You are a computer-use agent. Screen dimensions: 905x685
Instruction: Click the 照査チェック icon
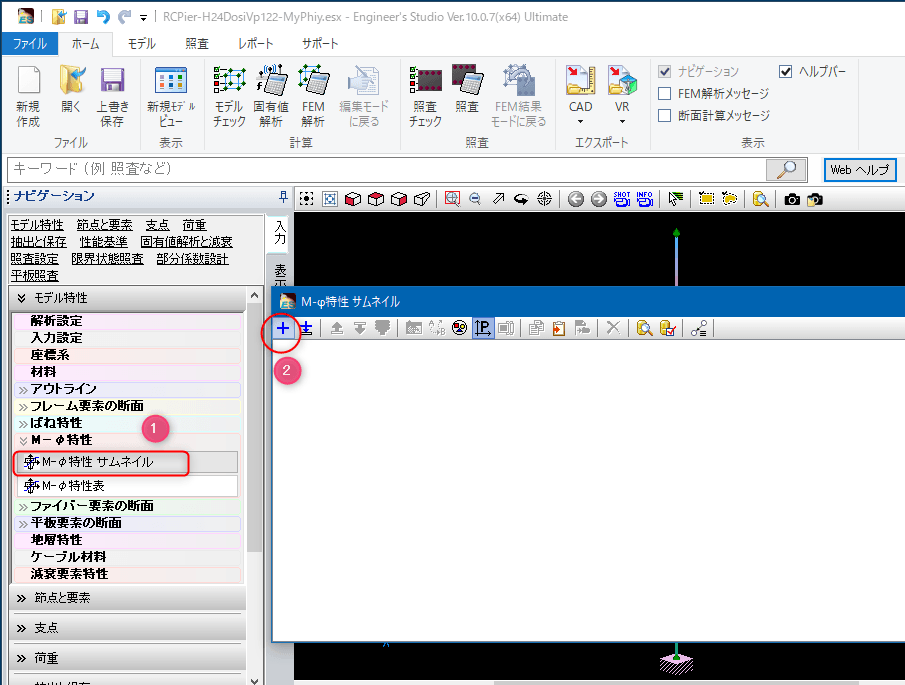pyautogui.click(x=425, y=98)
